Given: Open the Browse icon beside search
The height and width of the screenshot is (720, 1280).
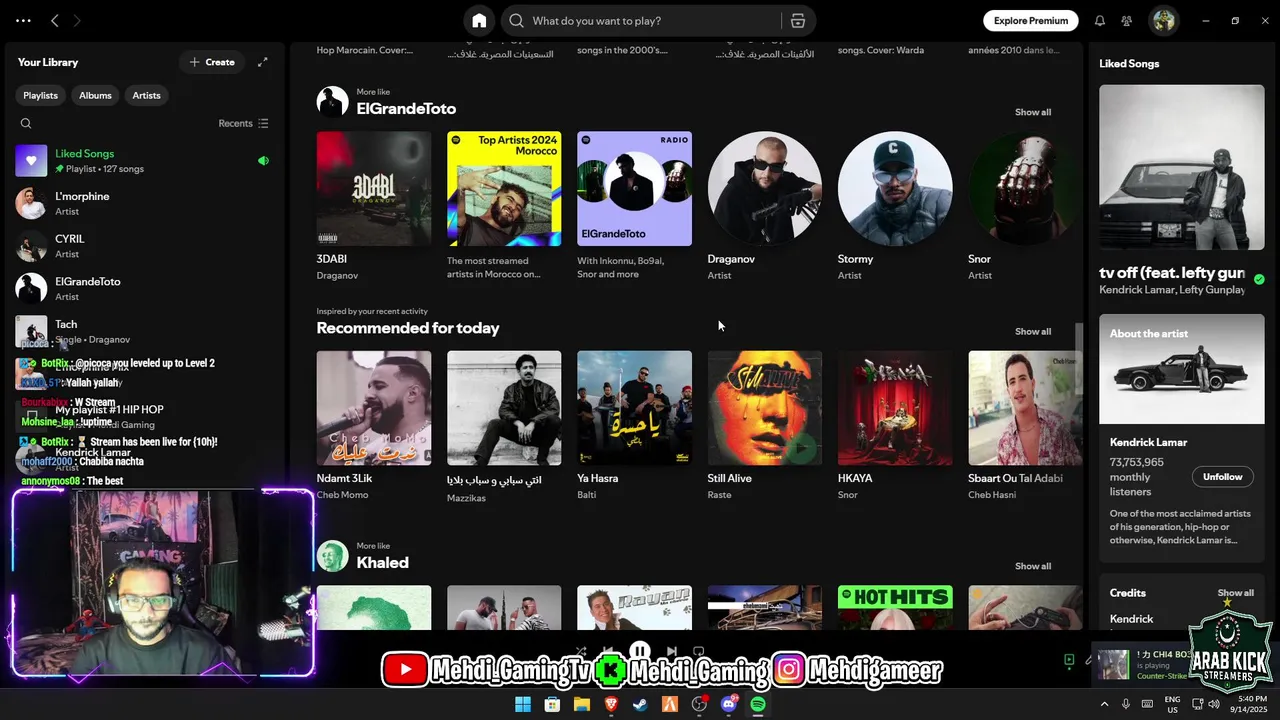Looking at the screenshot, I should [x=797, y=21].
